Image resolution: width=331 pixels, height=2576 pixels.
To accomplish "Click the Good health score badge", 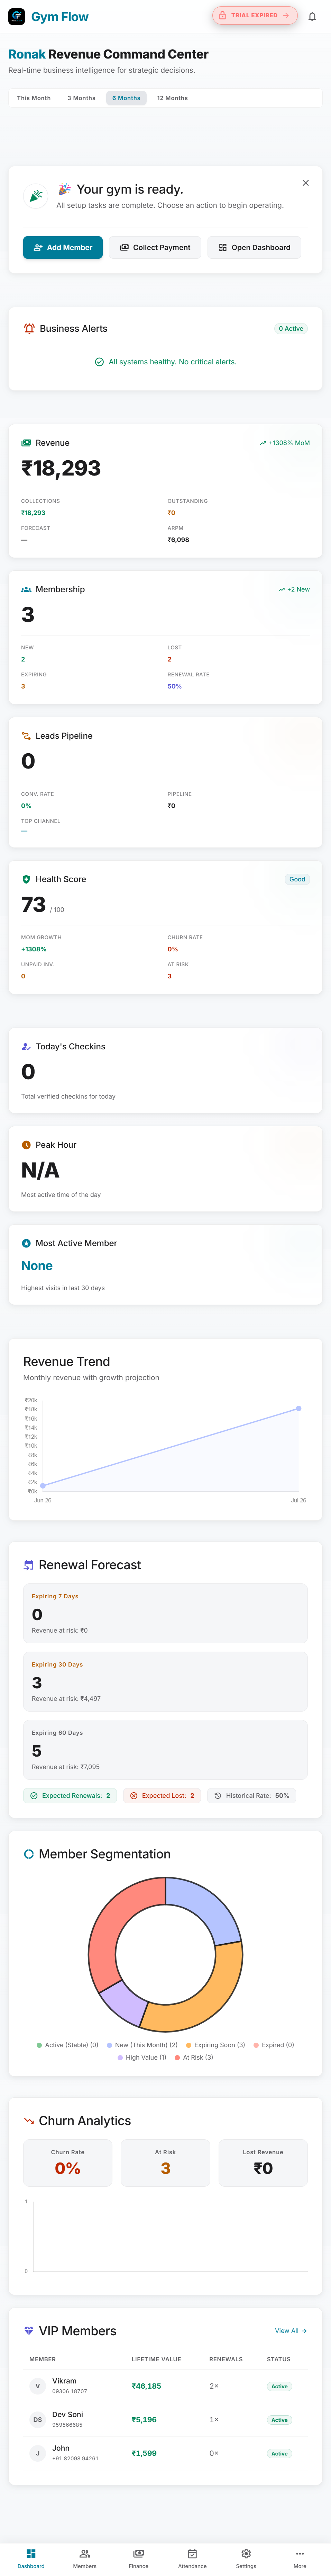I will click(x=297, y=879).
